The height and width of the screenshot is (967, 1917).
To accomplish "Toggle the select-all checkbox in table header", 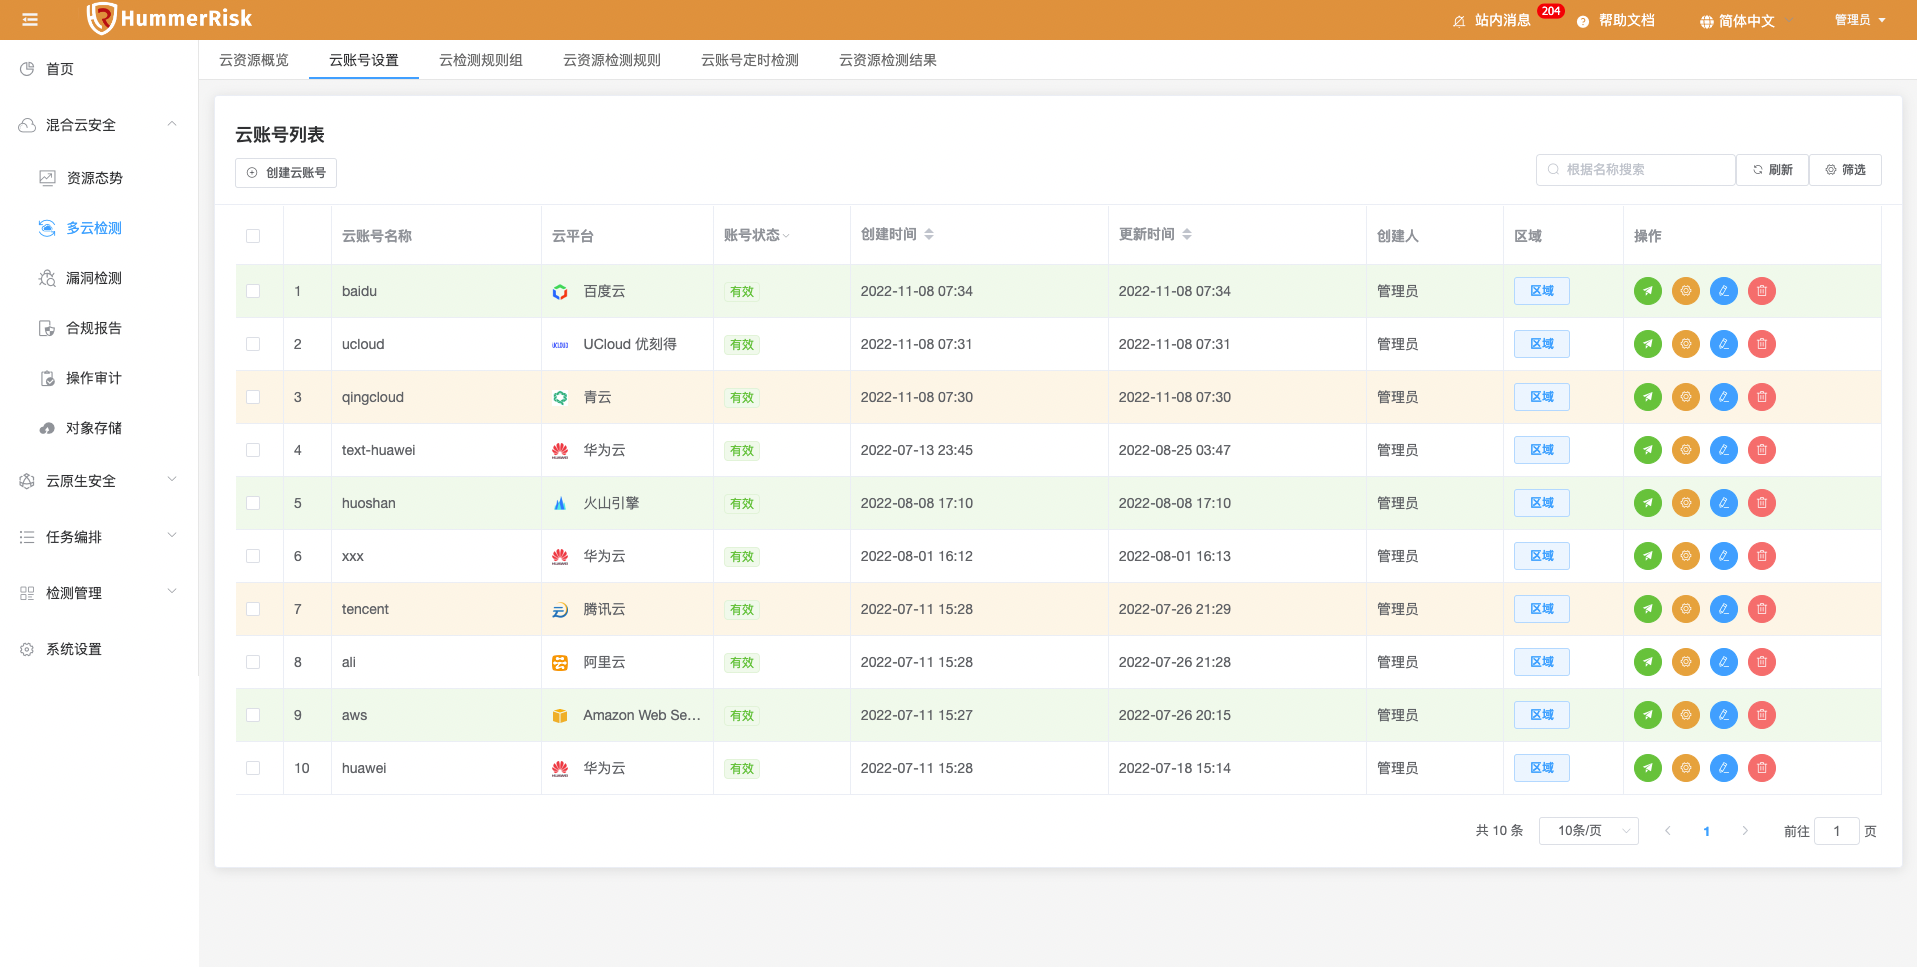I will click(254, 236).
